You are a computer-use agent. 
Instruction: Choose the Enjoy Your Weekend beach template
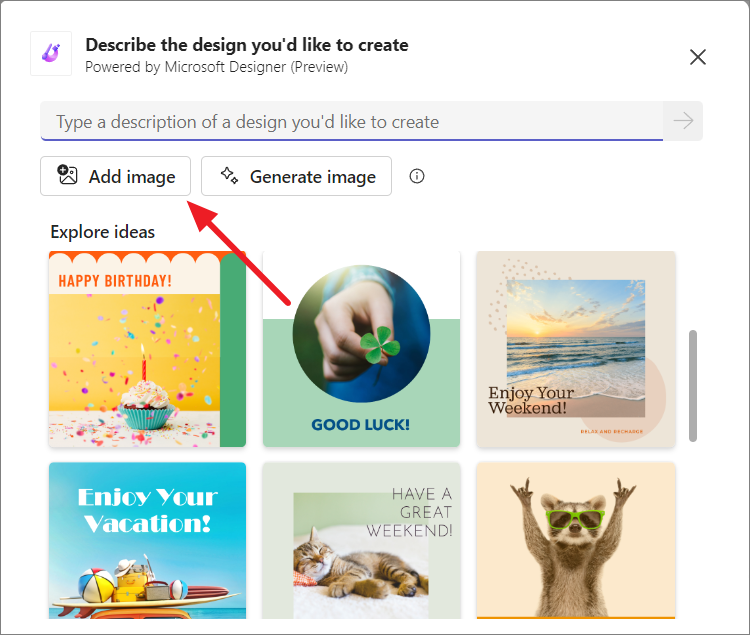pos(576,349)
